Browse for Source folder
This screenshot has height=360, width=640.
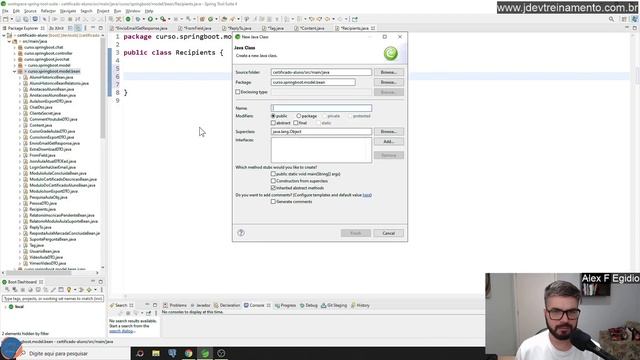tap(389, 72)
